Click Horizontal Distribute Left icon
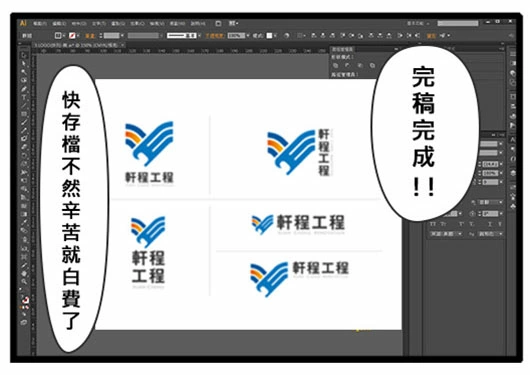Viewport: 530px width, 375px height. pyautogui.click(x=400, y=35)
